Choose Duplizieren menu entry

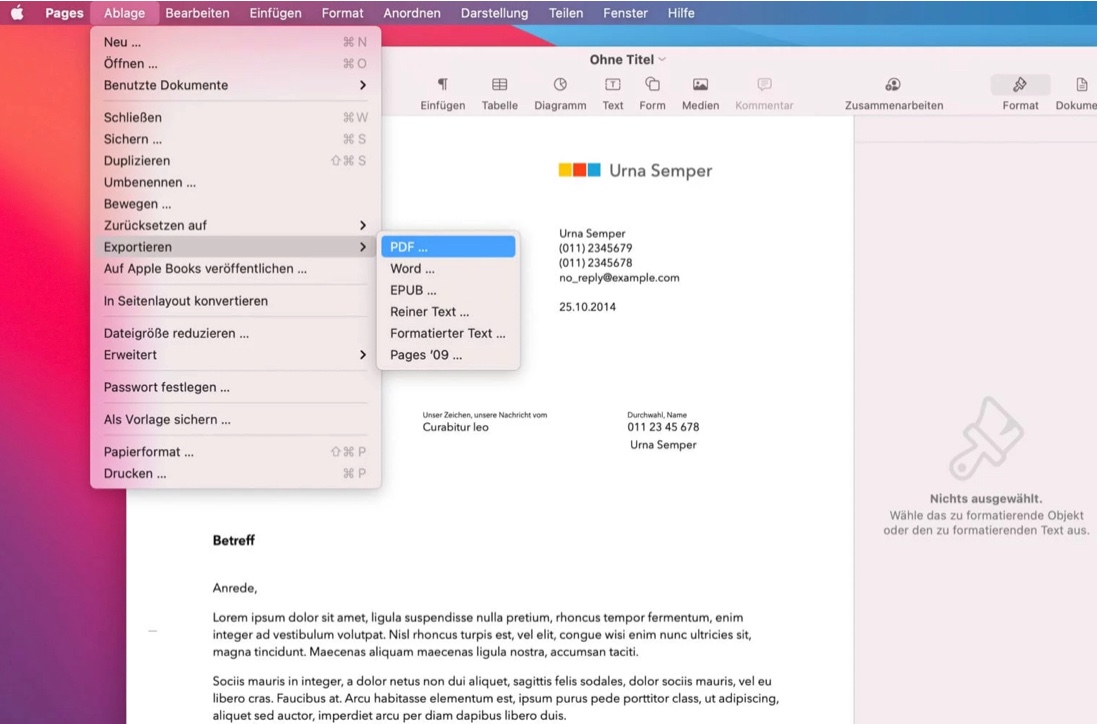coord(235,161)
